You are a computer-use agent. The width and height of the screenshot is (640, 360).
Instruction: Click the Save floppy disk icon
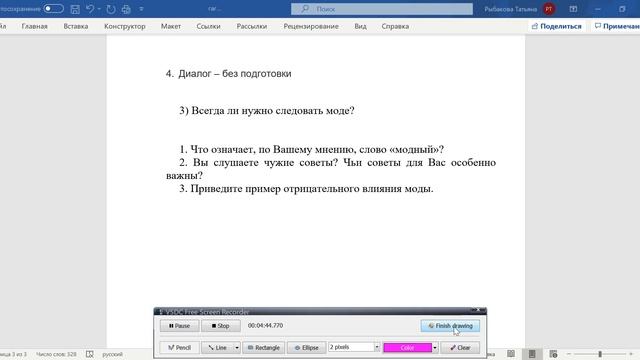[75, 9]
